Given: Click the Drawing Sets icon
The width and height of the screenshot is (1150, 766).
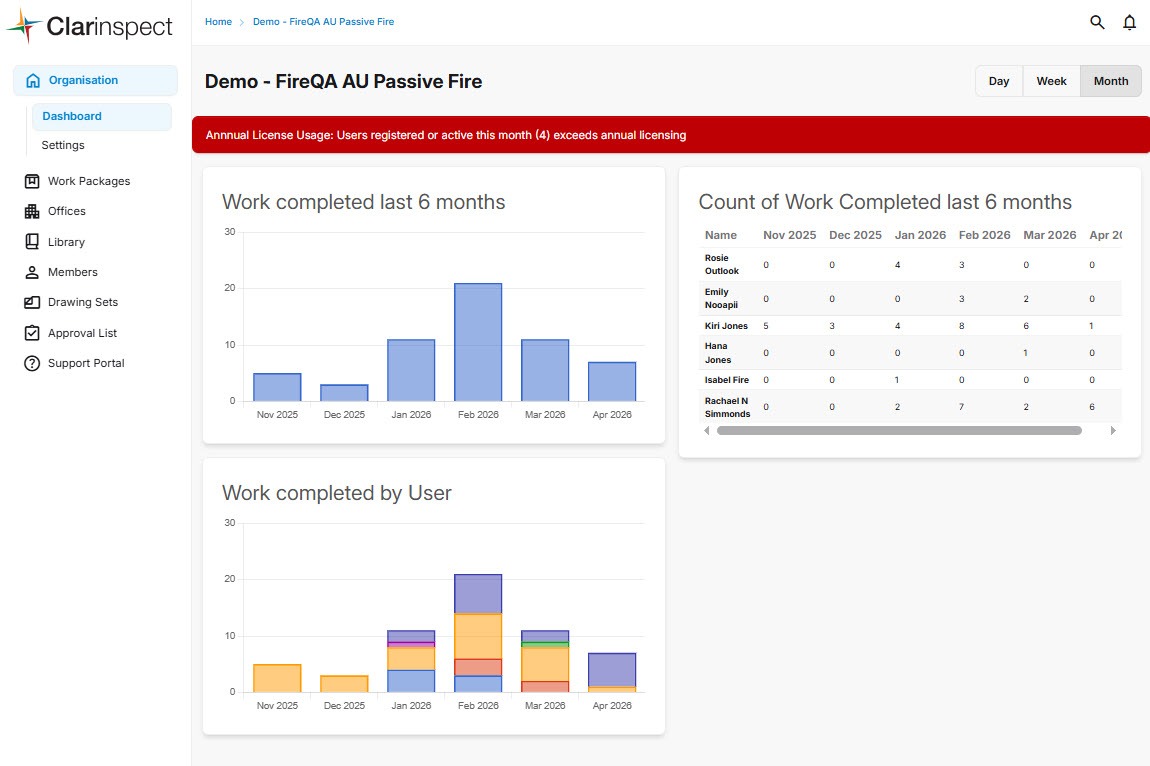Looking at the screenshot, I should 31,302.
